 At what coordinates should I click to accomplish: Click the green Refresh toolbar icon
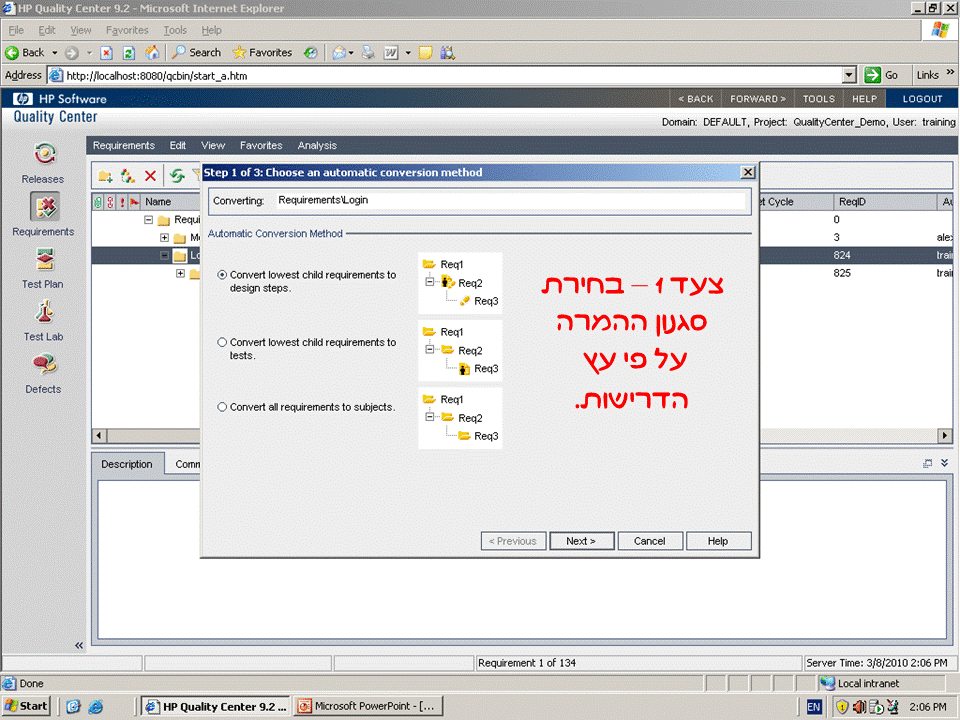click(x=178, y=176)
